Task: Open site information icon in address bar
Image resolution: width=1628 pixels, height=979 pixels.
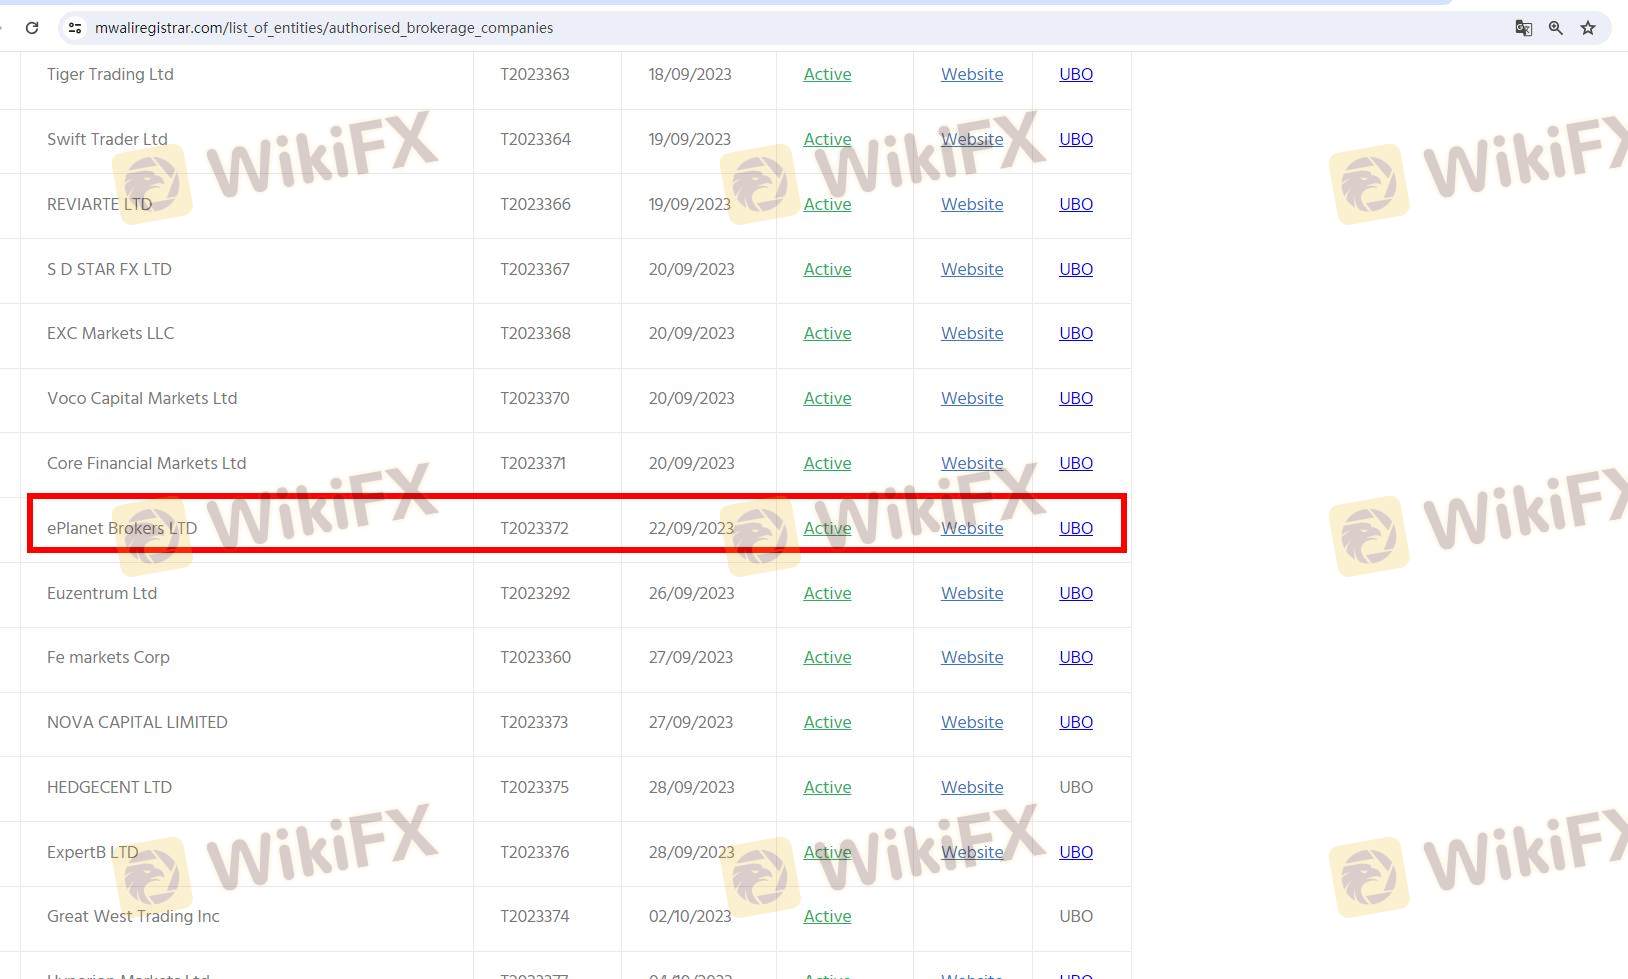Action: point(75,28)
